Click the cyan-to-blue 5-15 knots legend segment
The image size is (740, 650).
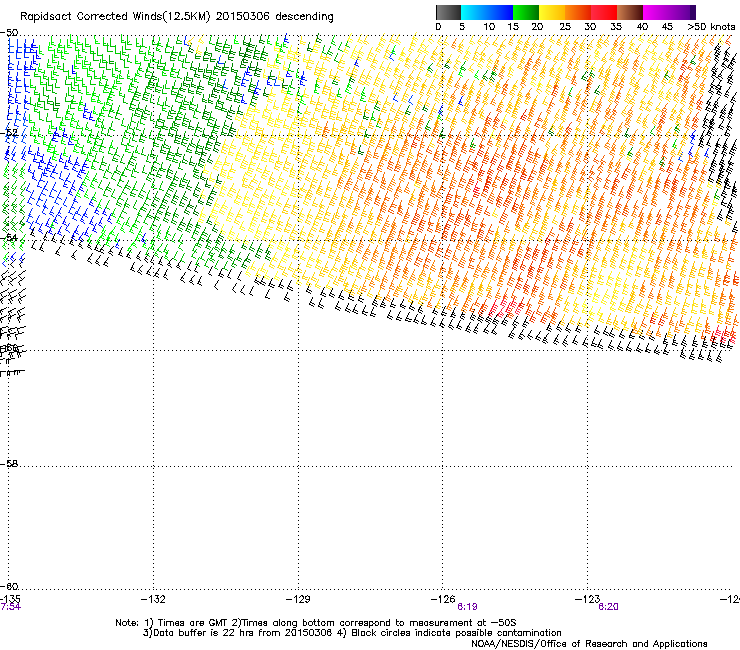tap(487, 12)
